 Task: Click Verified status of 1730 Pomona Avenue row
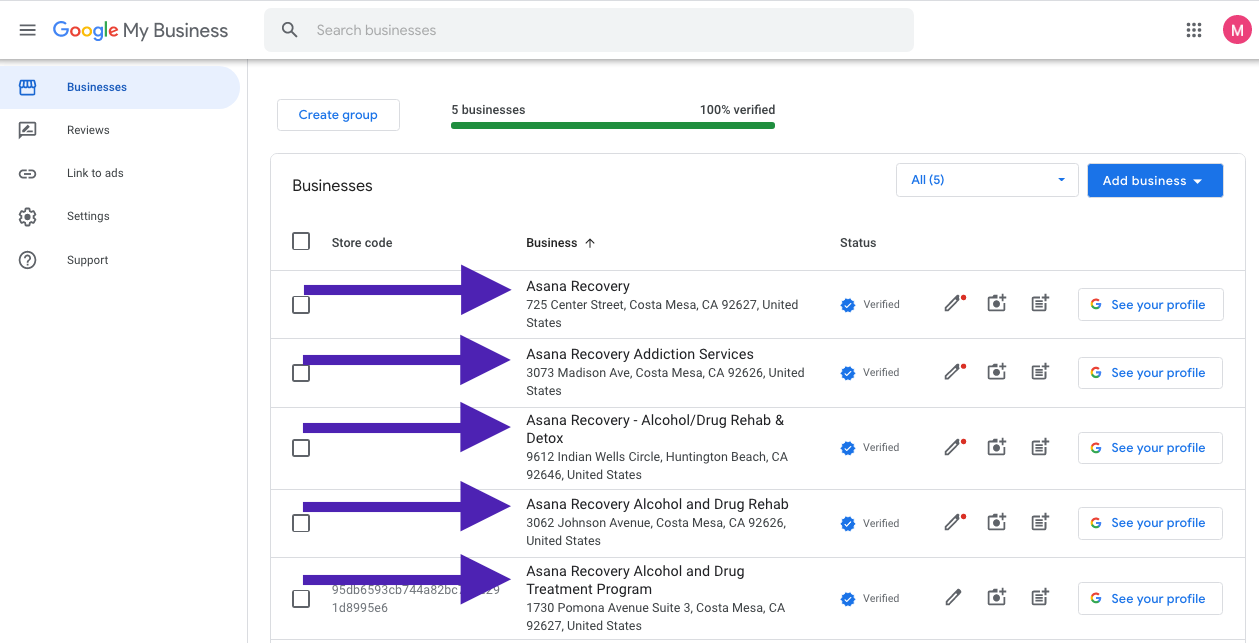pos(870,599)
